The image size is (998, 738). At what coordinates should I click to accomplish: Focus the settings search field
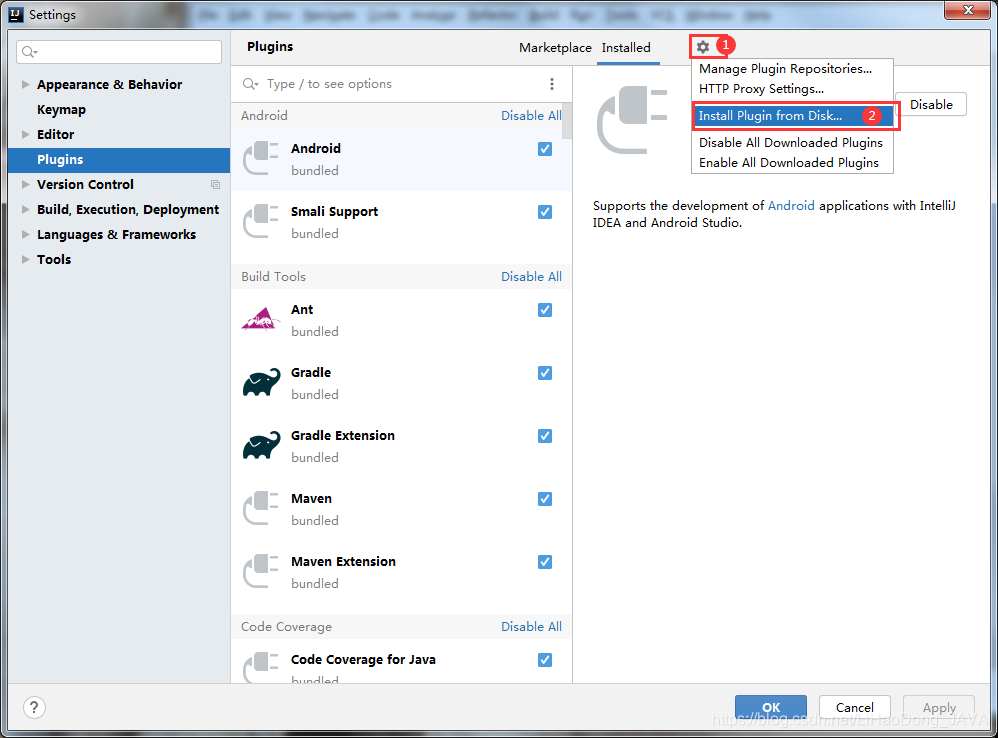(119, 52)
